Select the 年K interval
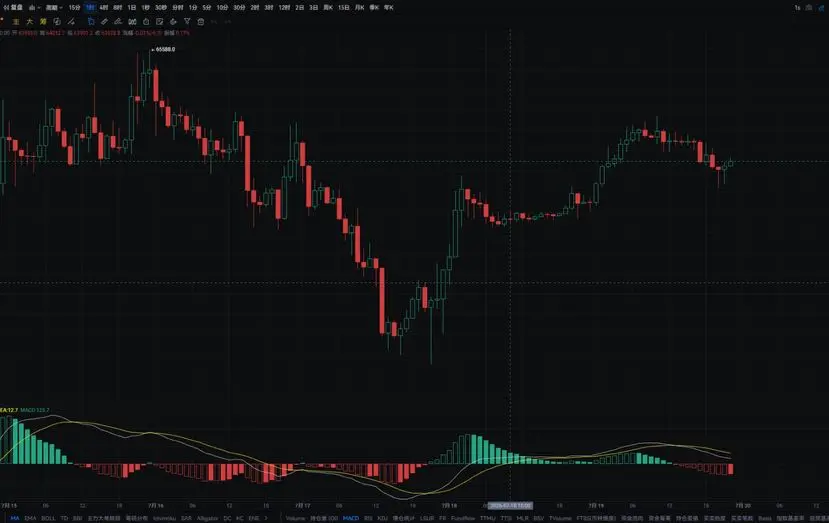Viewport: 829px width, 523px height. pyautogui.click(x=389, y=7)
